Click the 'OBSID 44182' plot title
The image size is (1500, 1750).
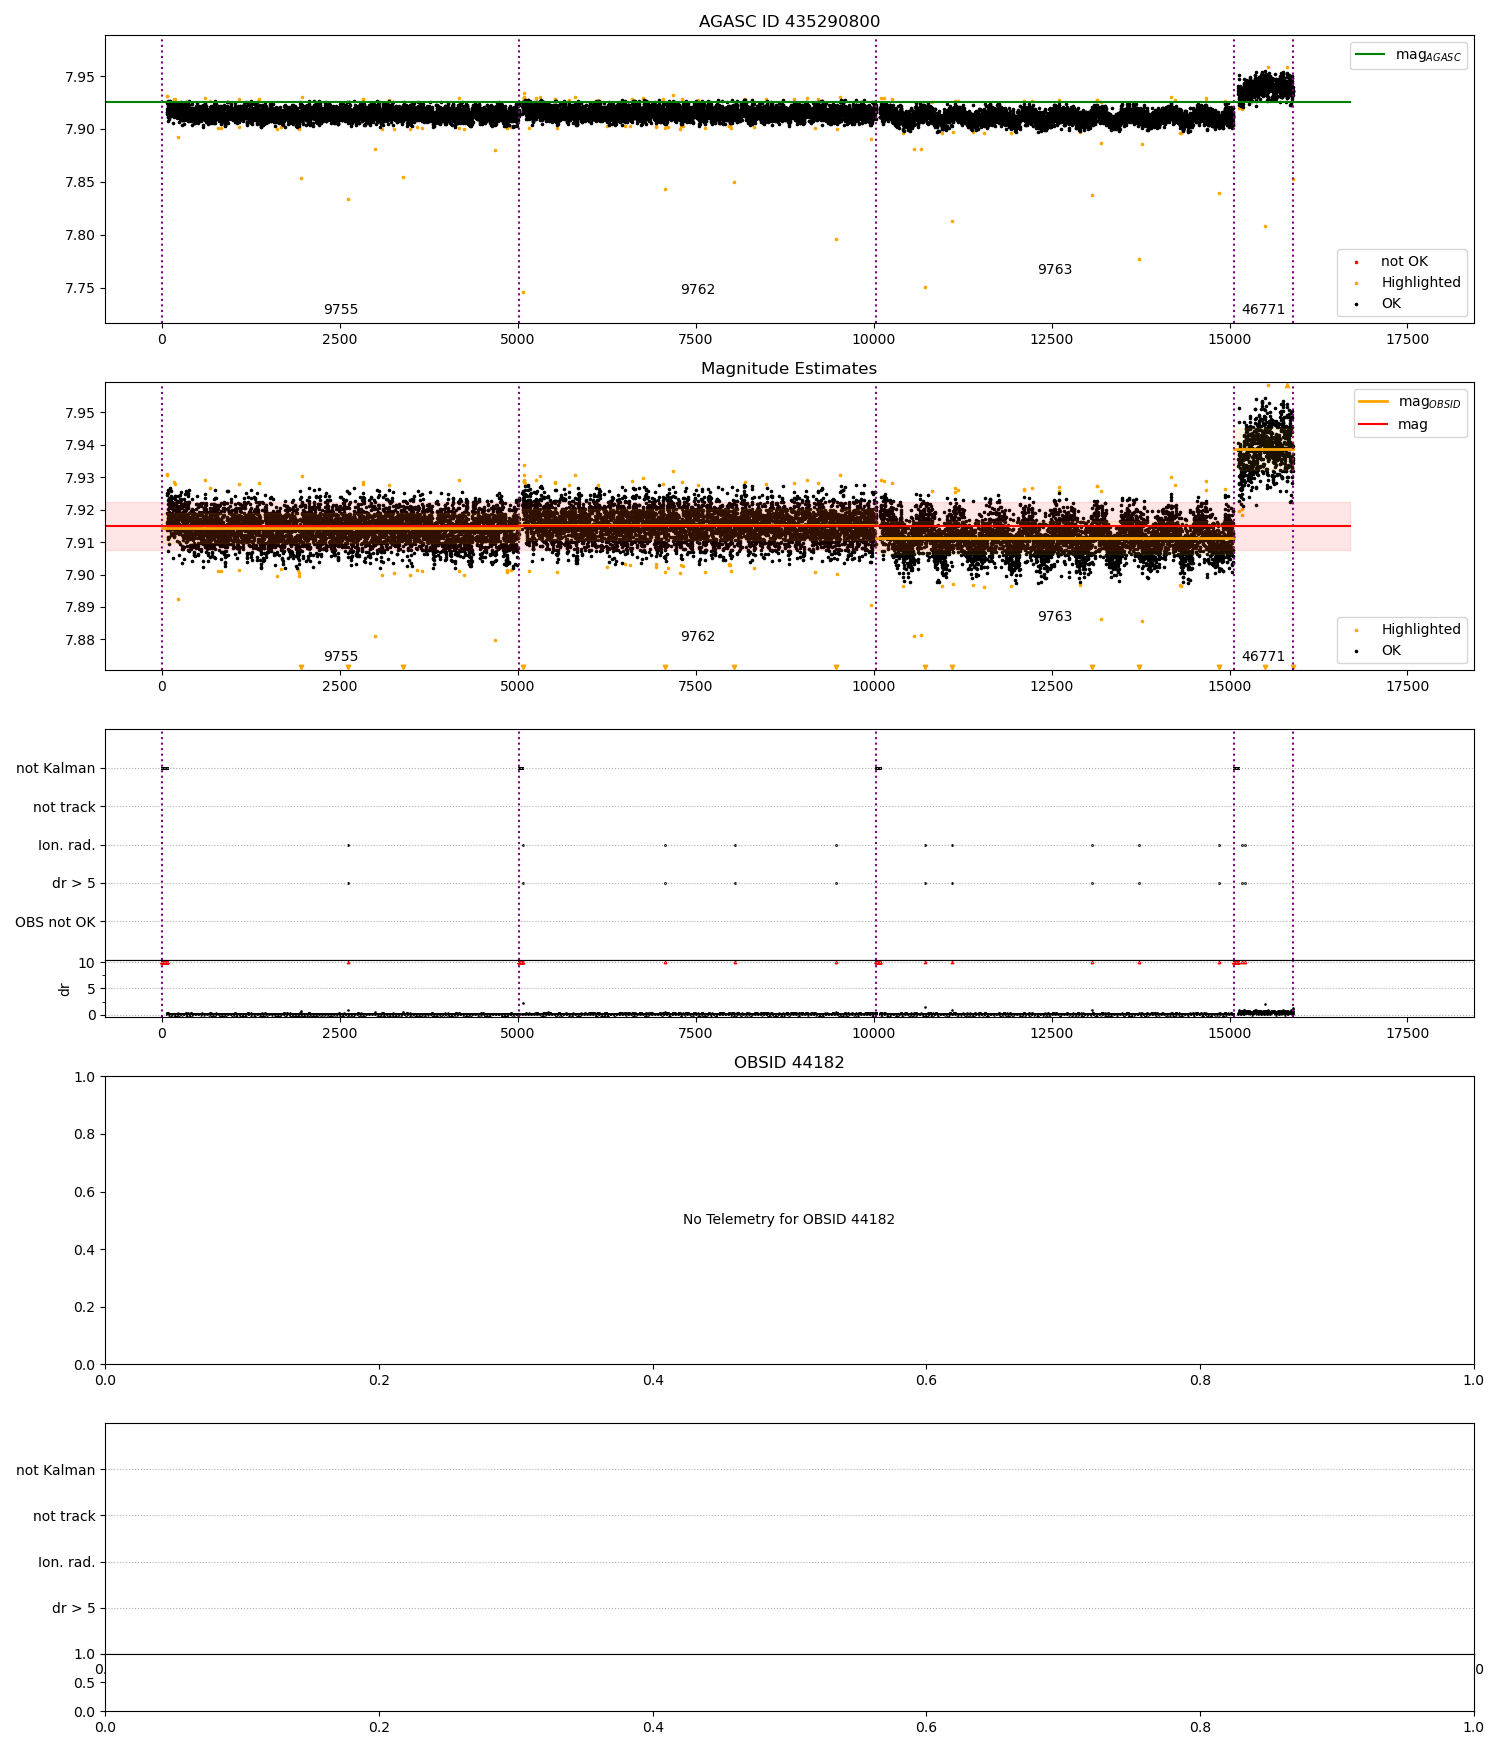click(x=789, y=1063)
